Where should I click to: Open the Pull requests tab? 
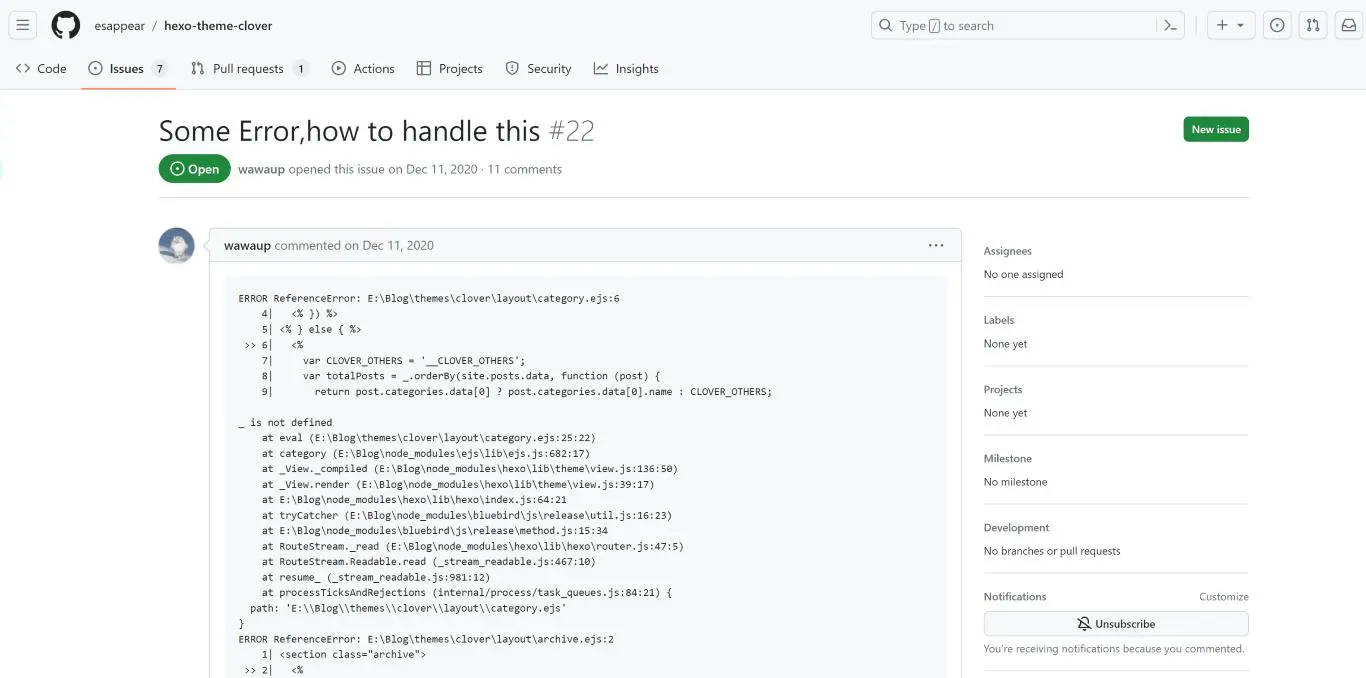[x=249, y=69]
